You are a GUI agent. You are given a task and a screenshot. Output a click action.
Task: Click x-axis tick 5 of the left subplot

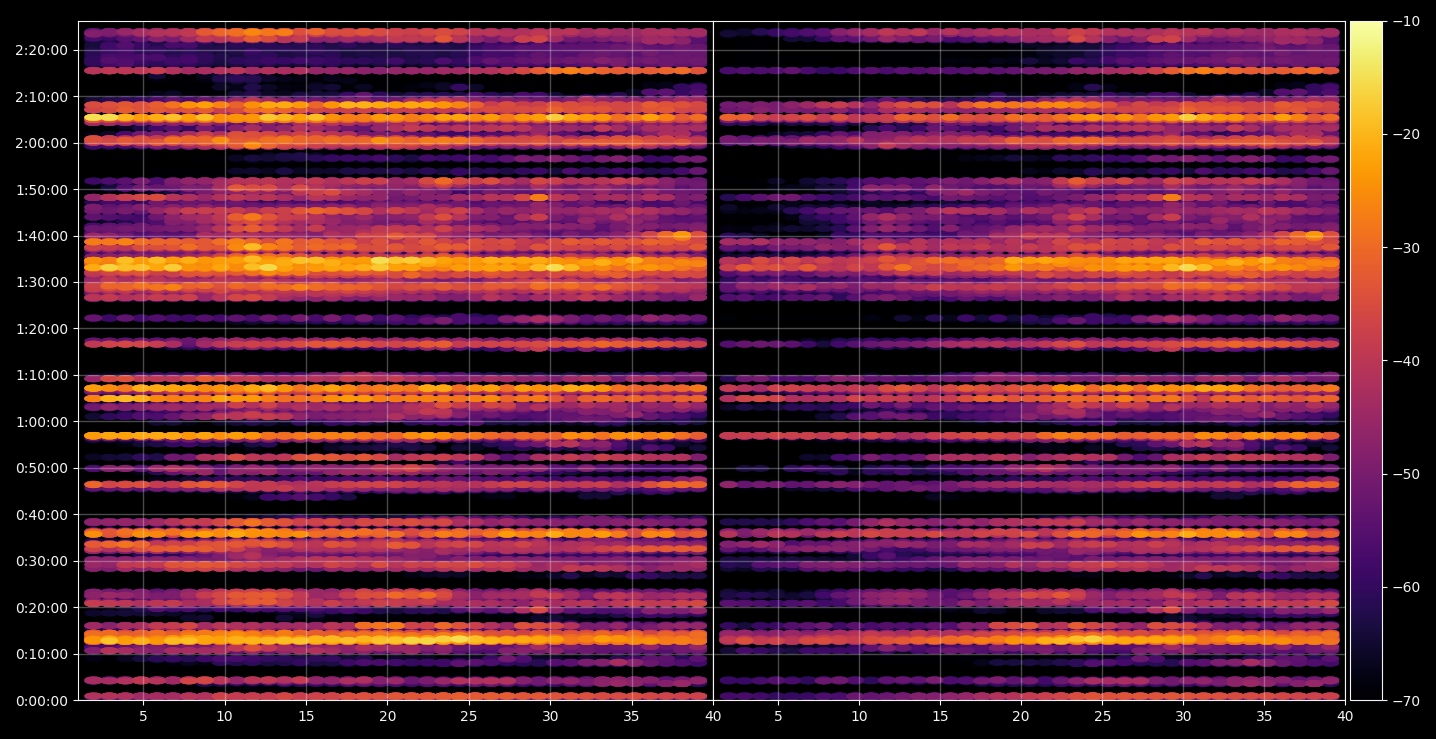143,716
